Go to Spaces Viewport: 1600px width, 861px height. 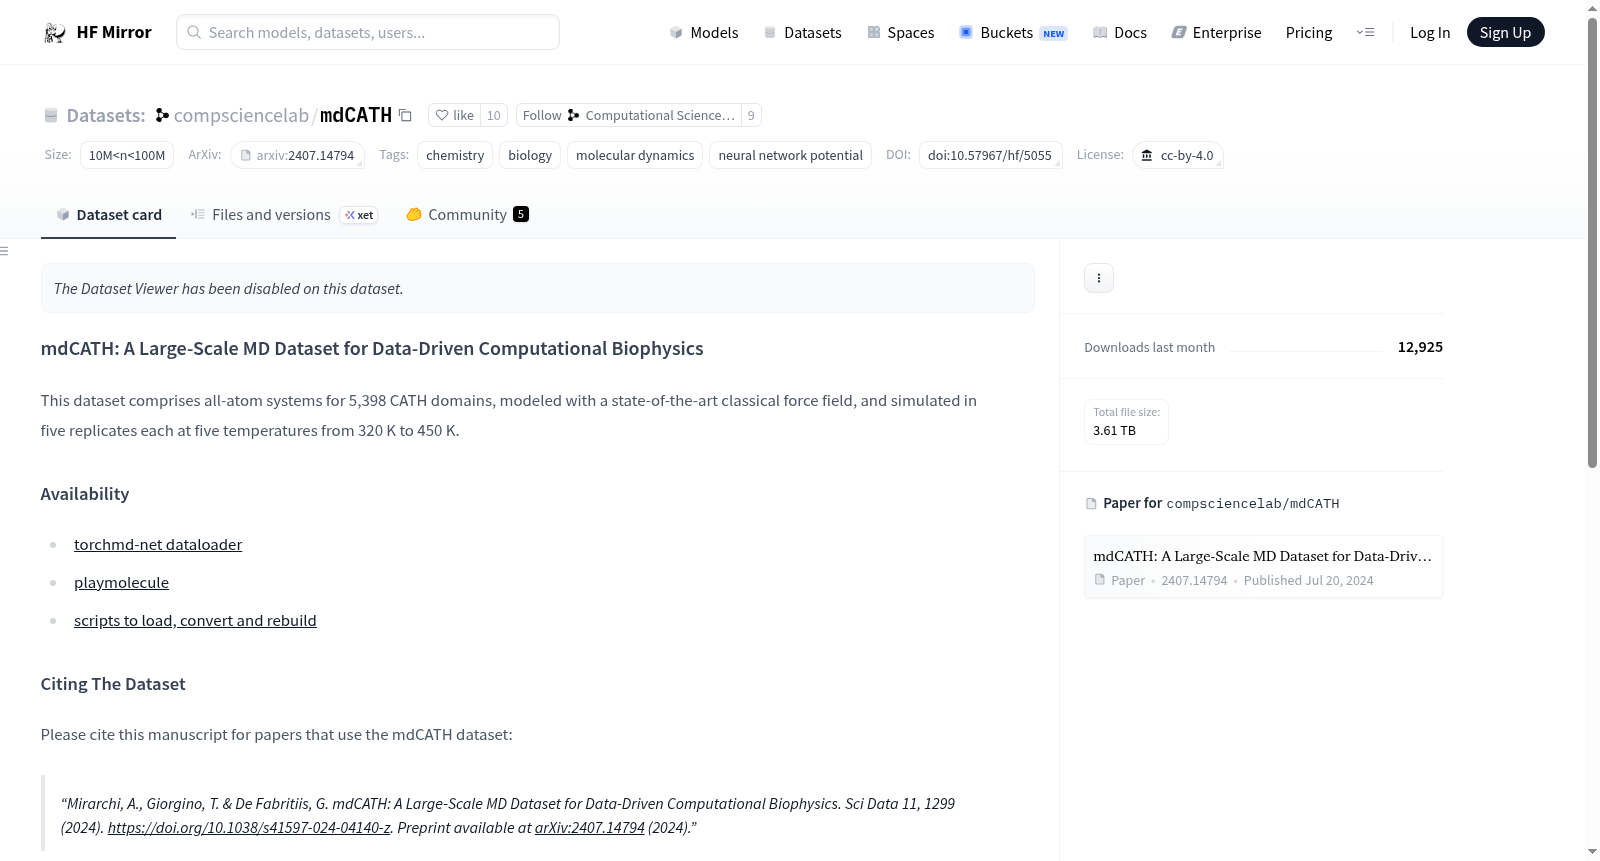click(x=901, y=32)
